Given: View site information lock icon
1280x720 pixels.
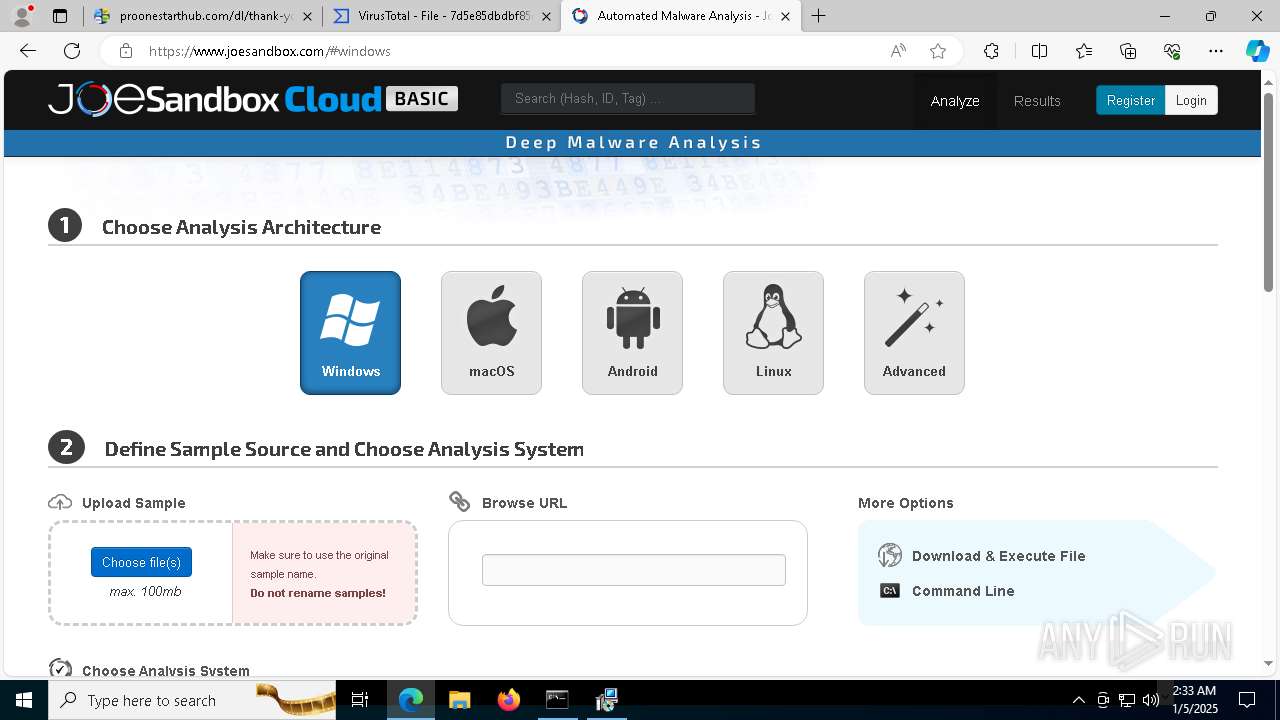Looking at the screenshot, I should tap(125, 51).
